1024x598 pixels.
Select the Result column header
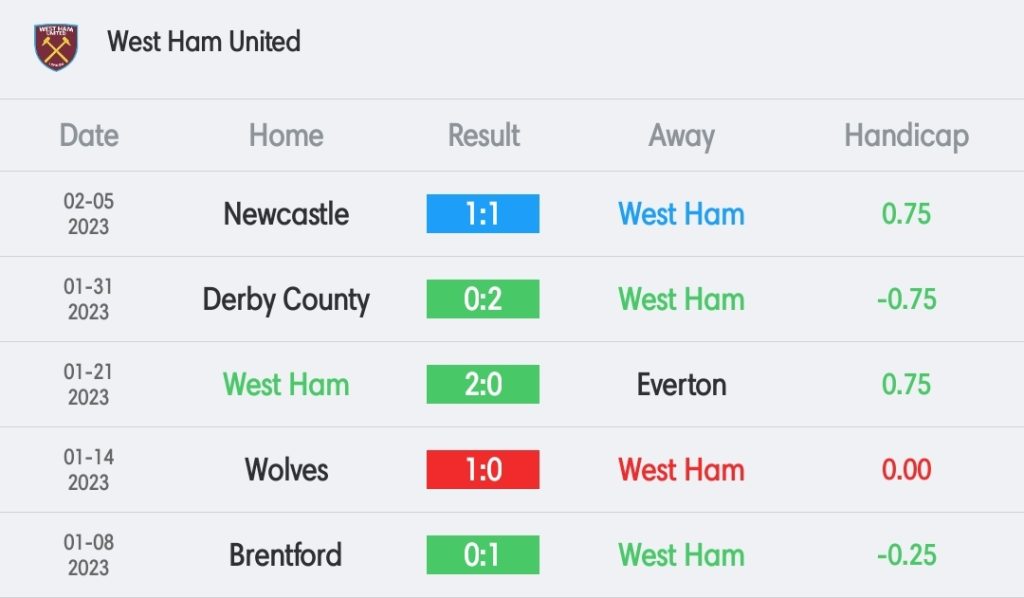[483, 135]
